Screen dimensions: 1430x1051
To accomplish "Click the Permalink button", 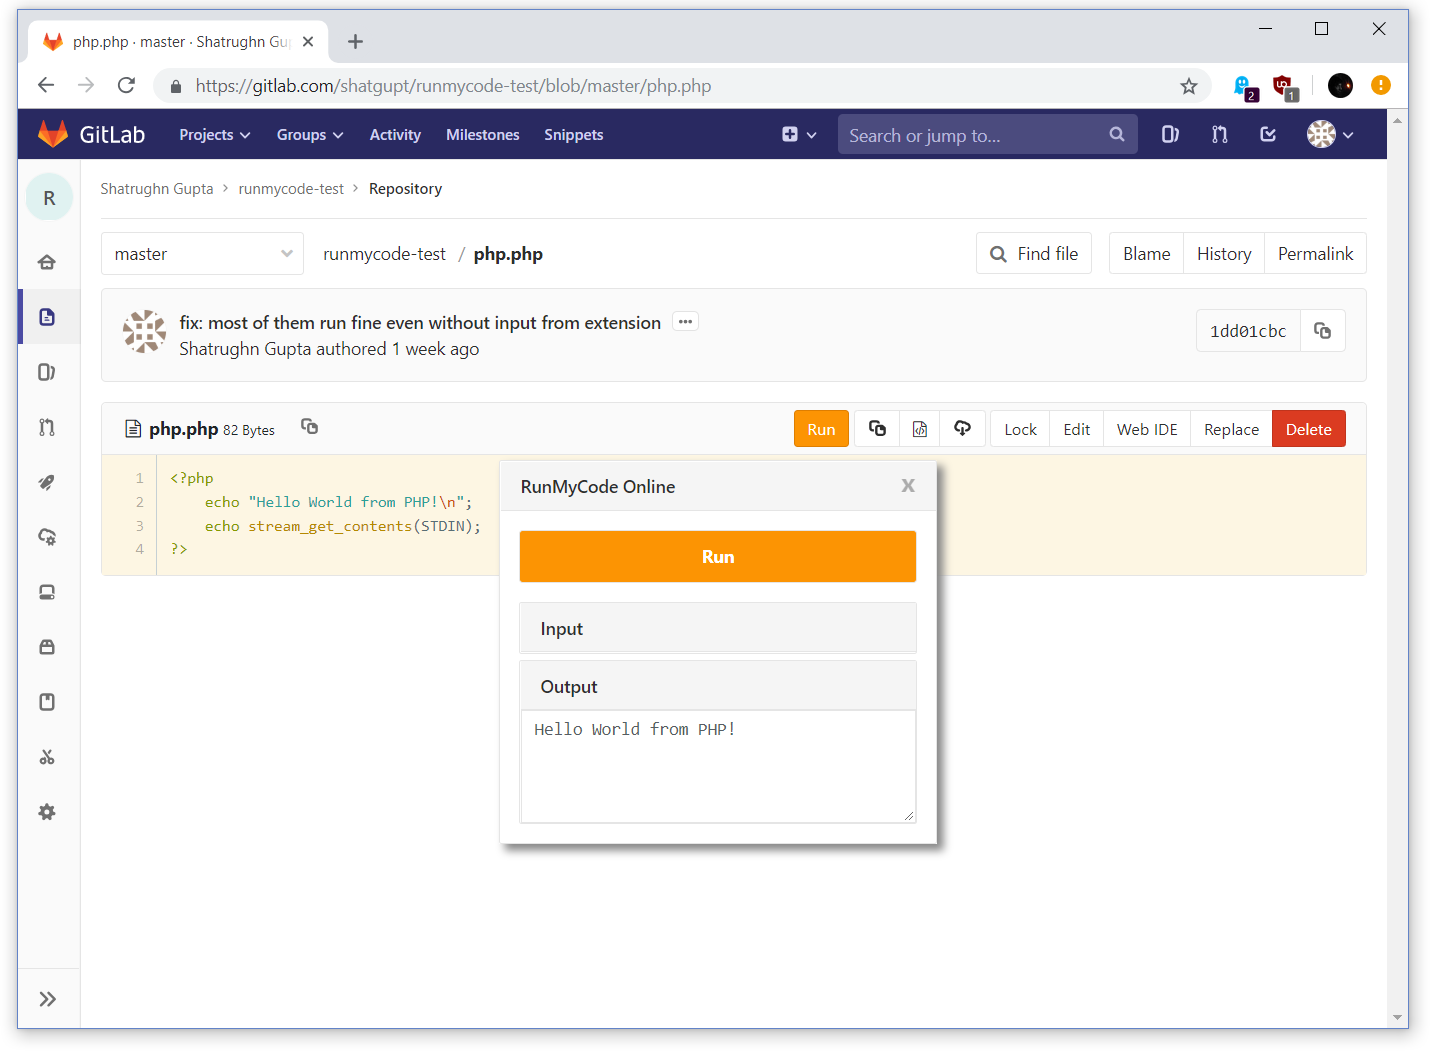I will pos(1315,254).
